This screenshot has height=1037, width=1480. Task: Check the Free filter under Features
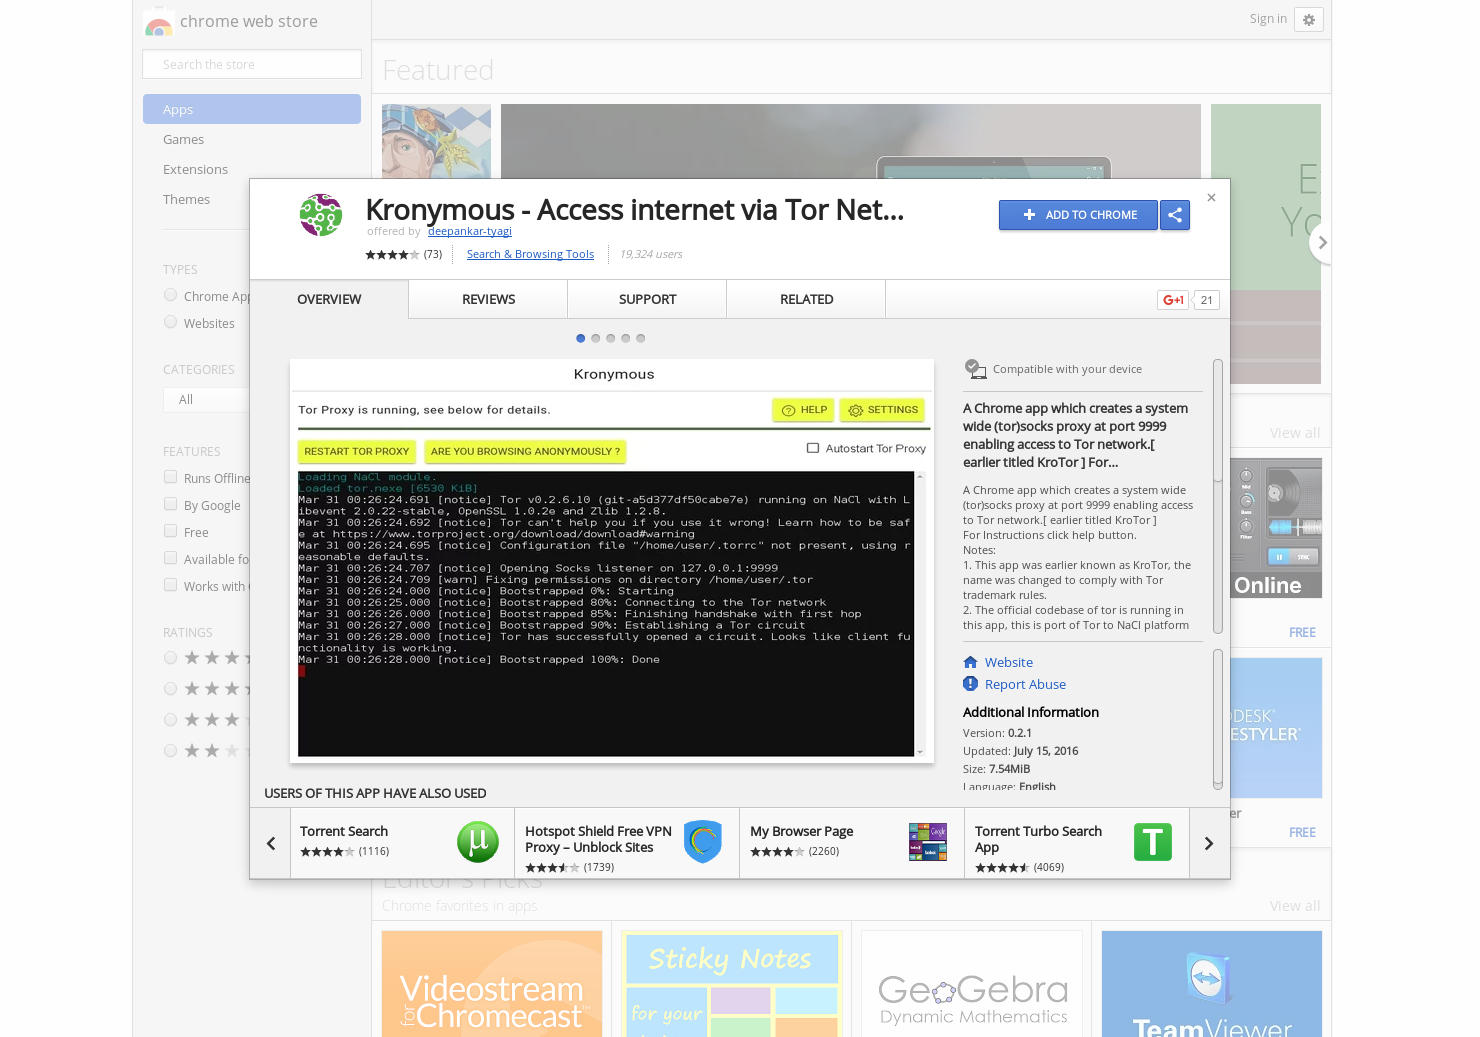[170, 531]
